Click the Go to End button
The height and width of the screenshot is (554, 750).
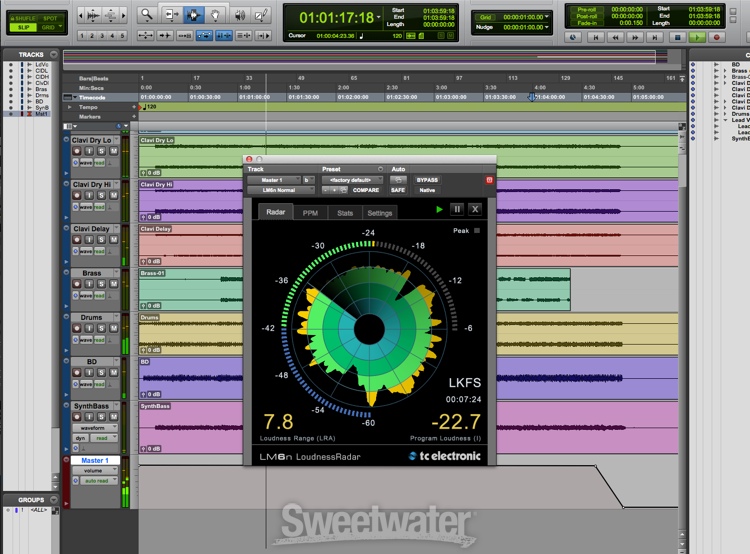pos(654,37)
